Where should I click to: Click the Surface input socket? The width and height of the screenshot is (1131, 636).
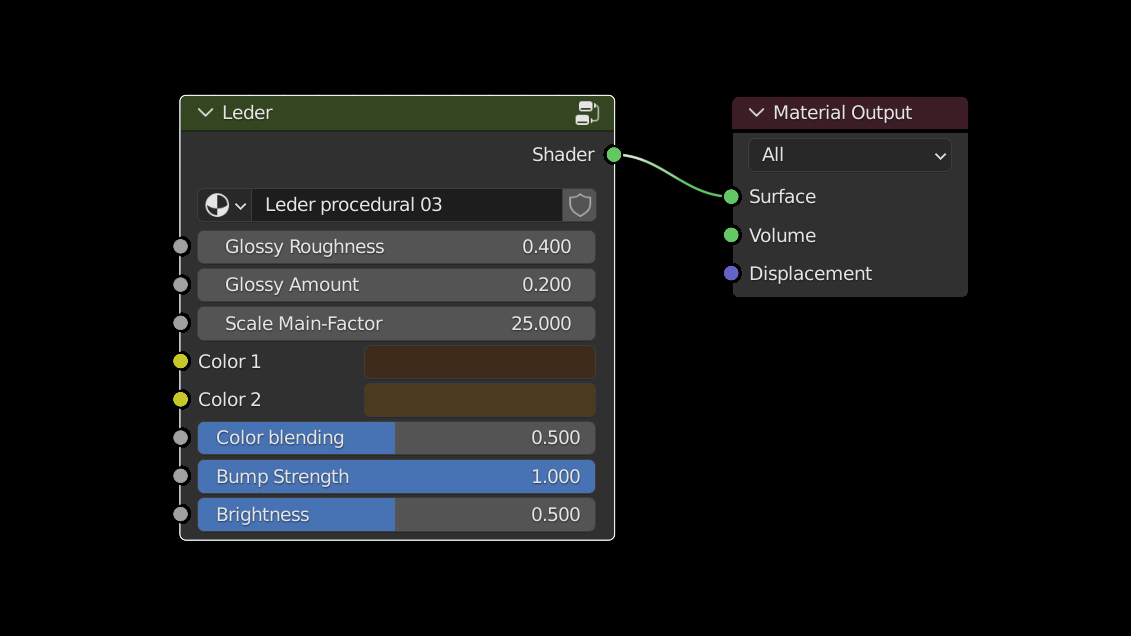pyautogui.click(x=731, y=196)
